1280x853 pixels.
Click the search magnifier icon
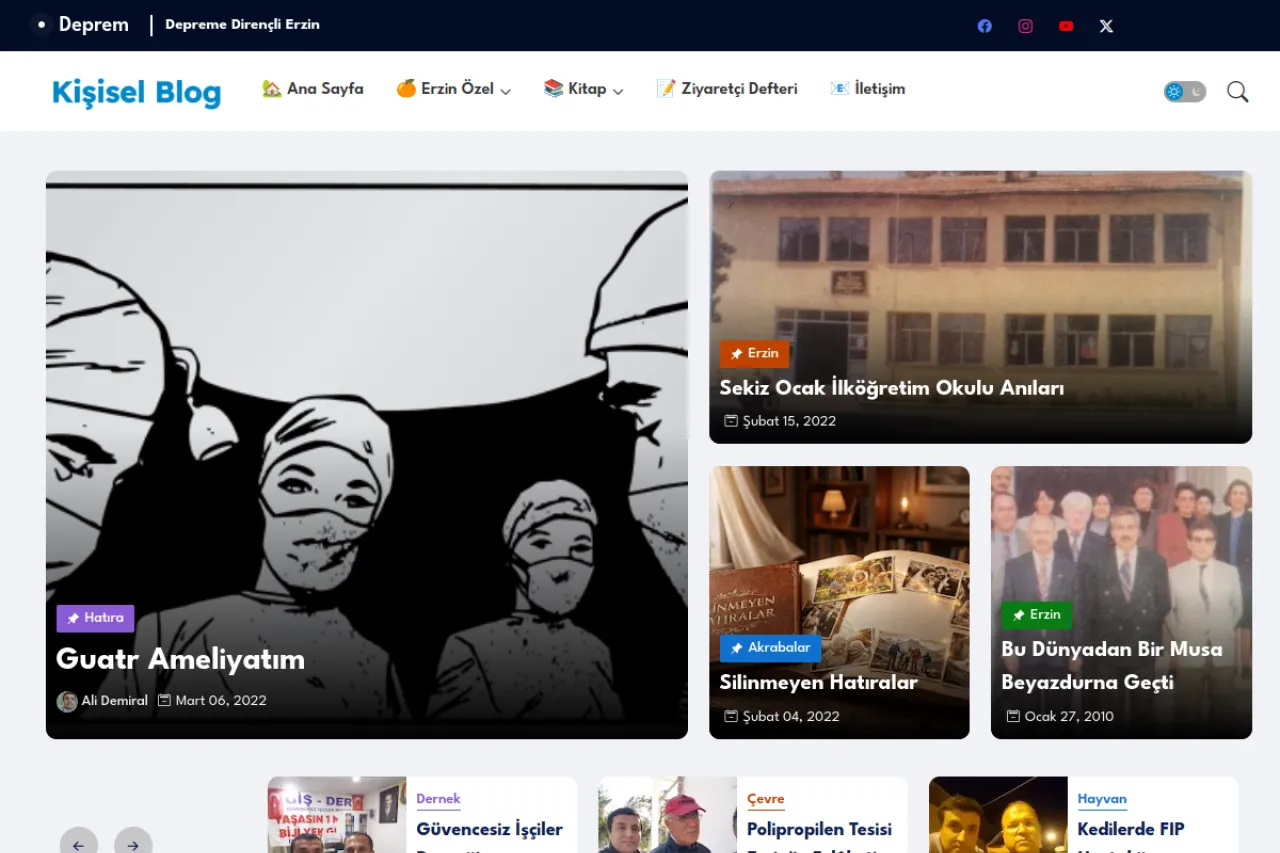[1237, 92]
